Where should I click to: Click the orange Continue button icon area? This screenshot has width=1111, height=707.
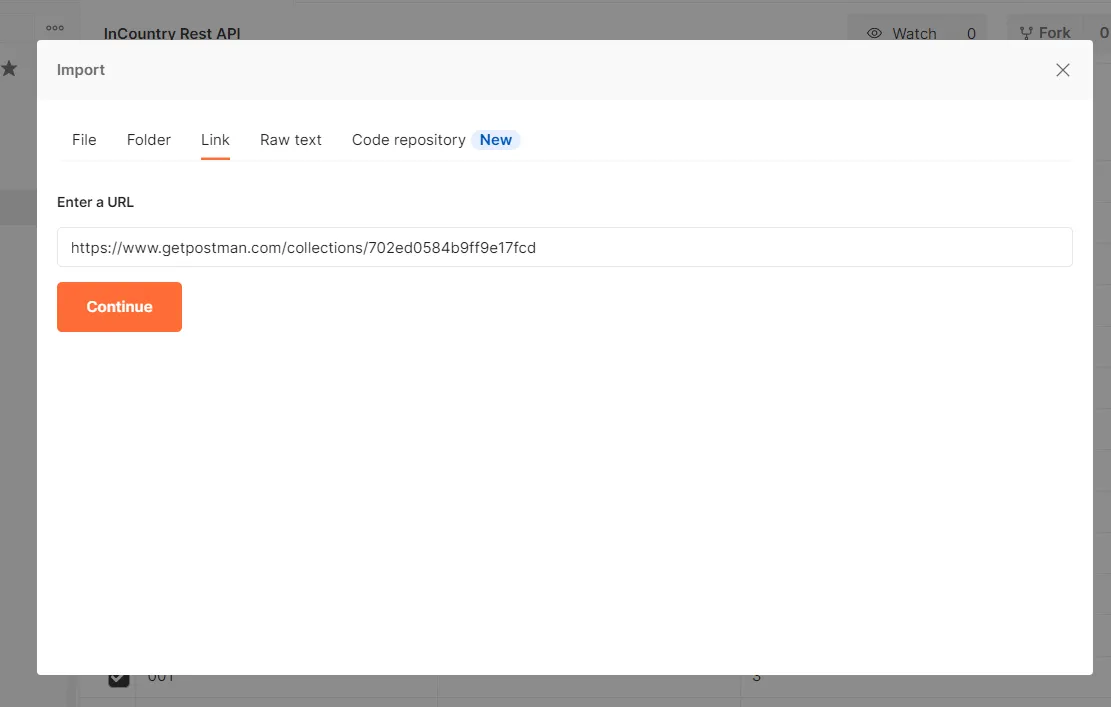tap(119, 307)
